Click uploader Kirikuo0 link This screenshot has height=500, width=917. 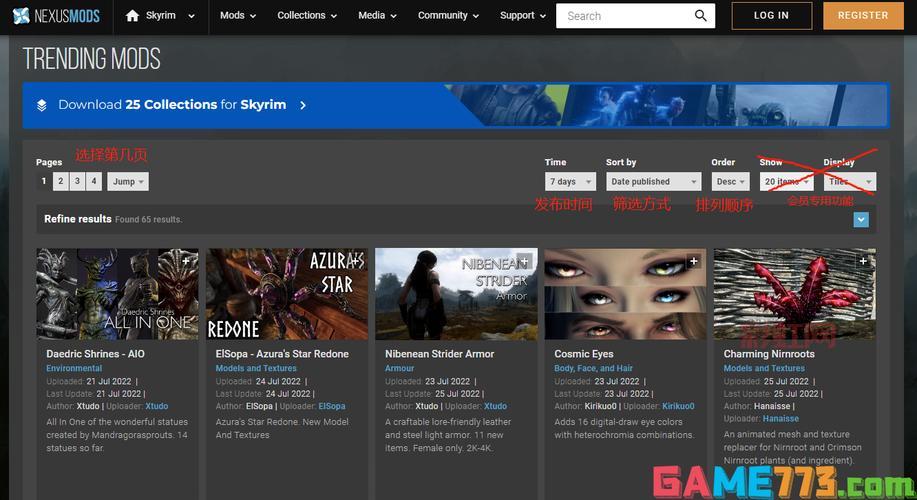pyautogui.click(x=678, y=406)
